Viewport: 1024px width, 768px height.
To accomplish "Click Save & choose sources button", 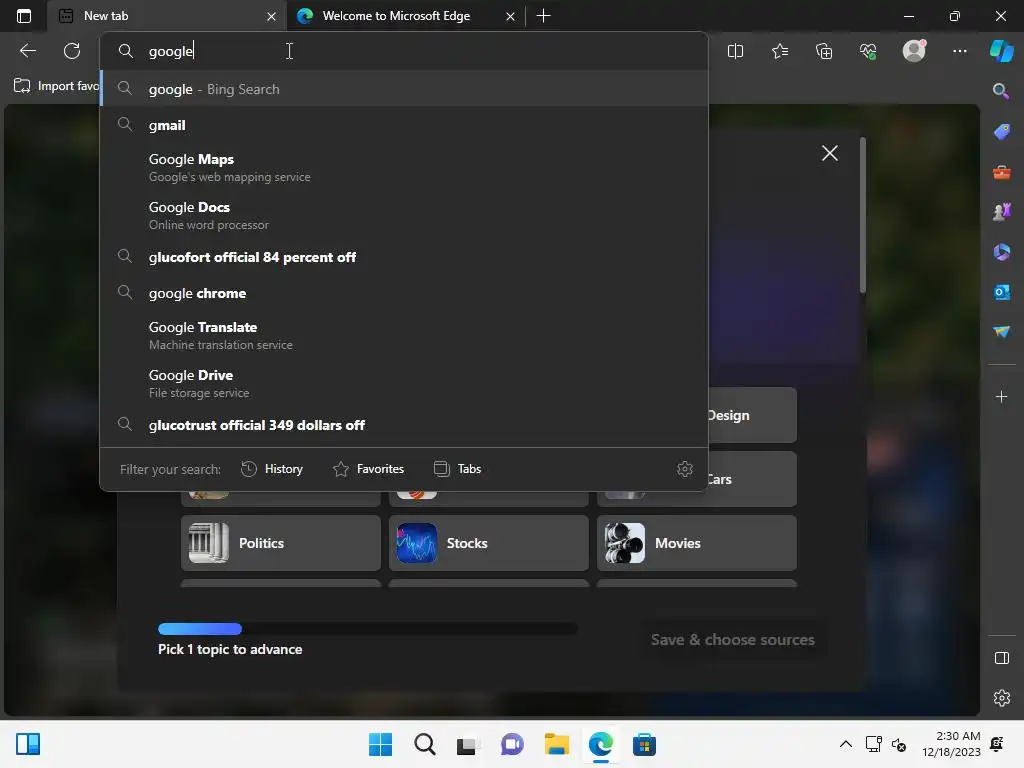I will coord(733,639).
